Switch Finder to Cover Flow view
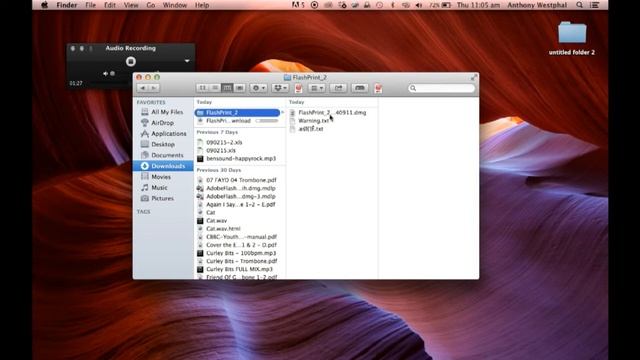 239,88
